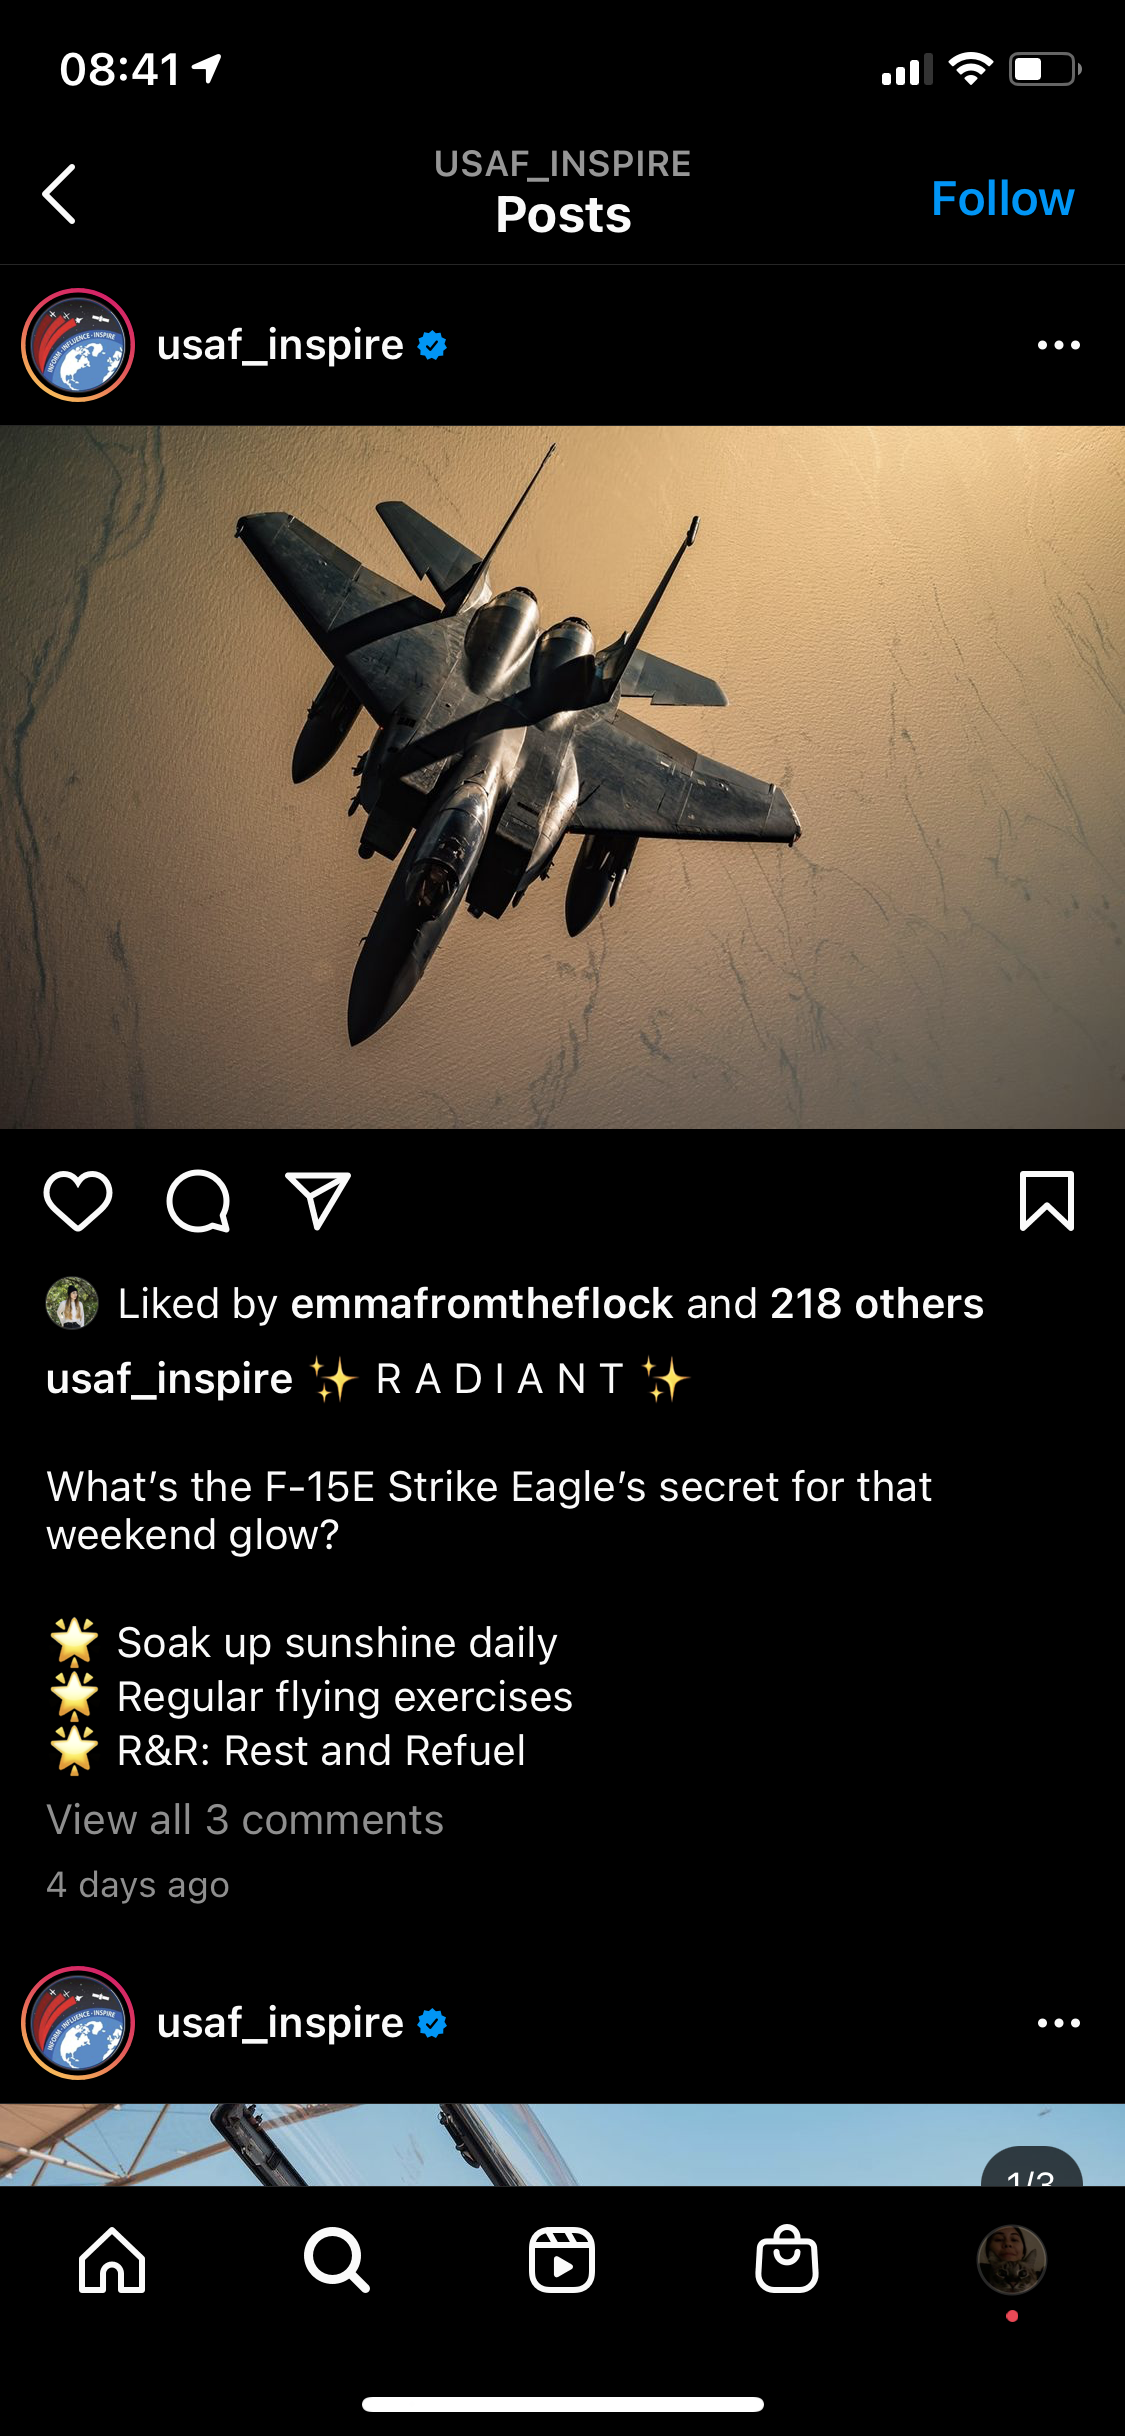1125x2436 pixels.
Task: Open usaf_inspire username in second post header
Action: 280,2023
